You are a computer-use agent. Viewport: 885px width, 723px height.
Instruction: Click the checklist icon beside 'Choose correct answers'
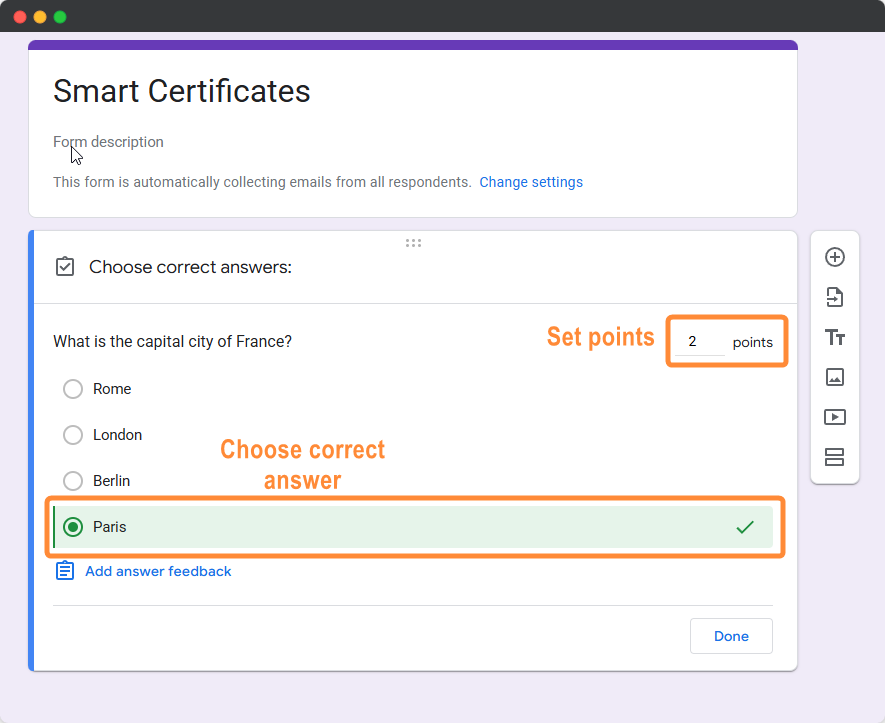tap(64, 267)
